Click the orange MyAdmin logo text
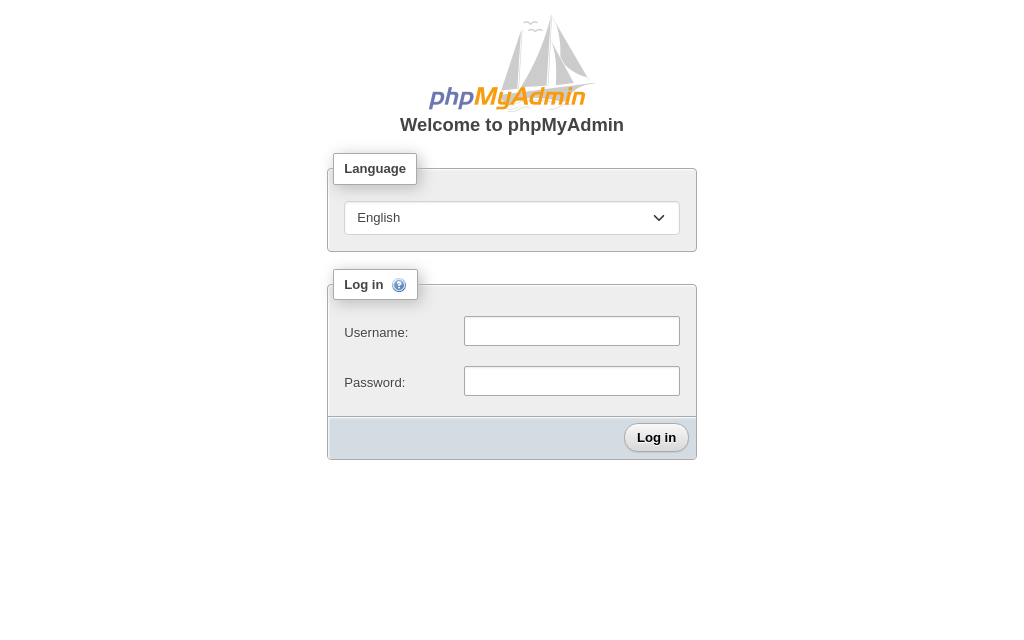Image resolution: width=1024 pixels, height=640 pixels. pyautogui.click(x=529, y=97)
